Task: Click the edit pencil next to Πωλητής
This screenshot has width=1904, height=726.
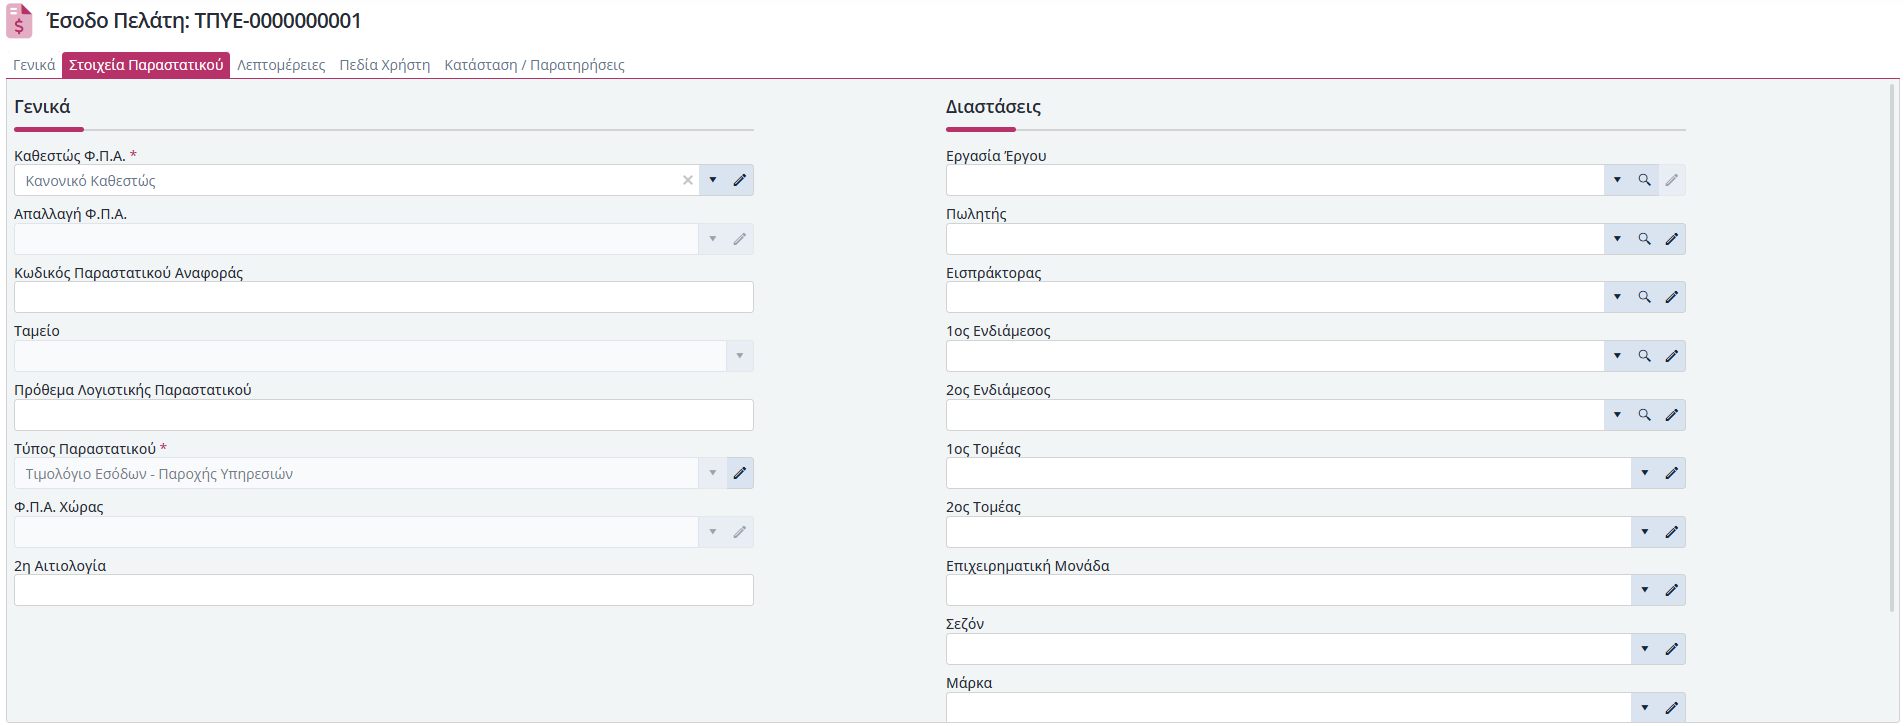Action: click(1672, 239)
